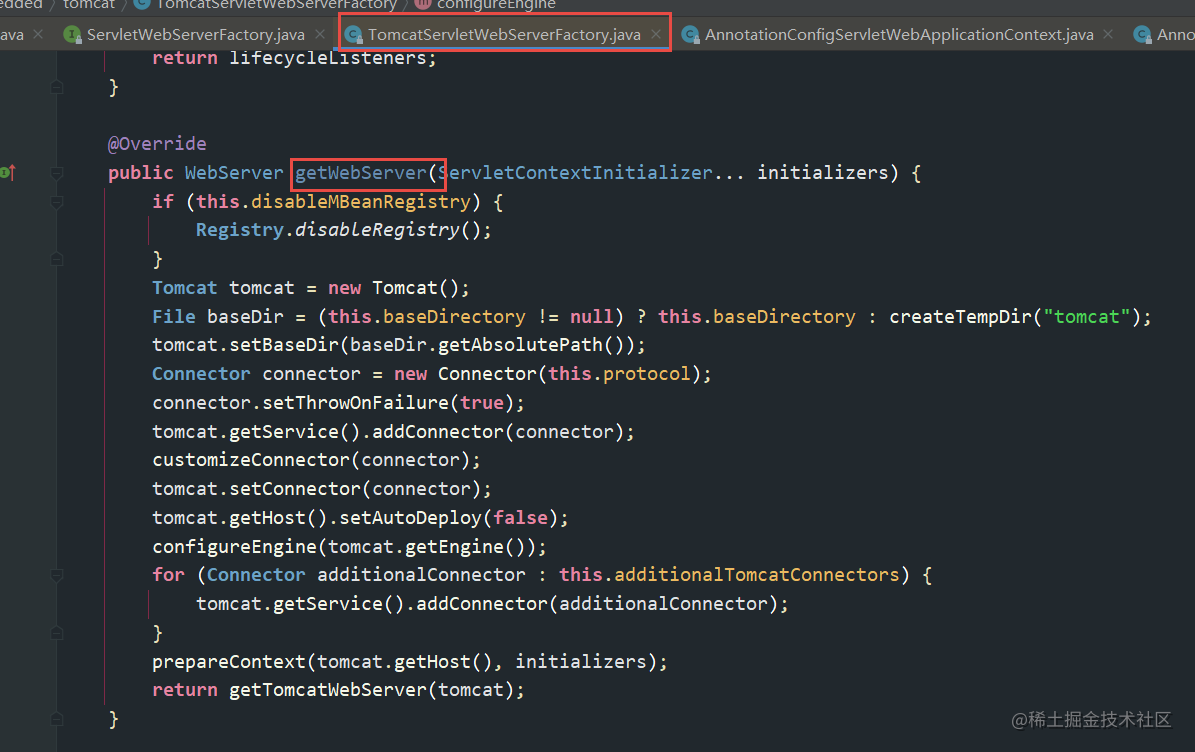Collapse the for additionalConnector loop fold marker
Image resolution: width=1195 pixels, height=752 pixels.
[x=56, y=575]
